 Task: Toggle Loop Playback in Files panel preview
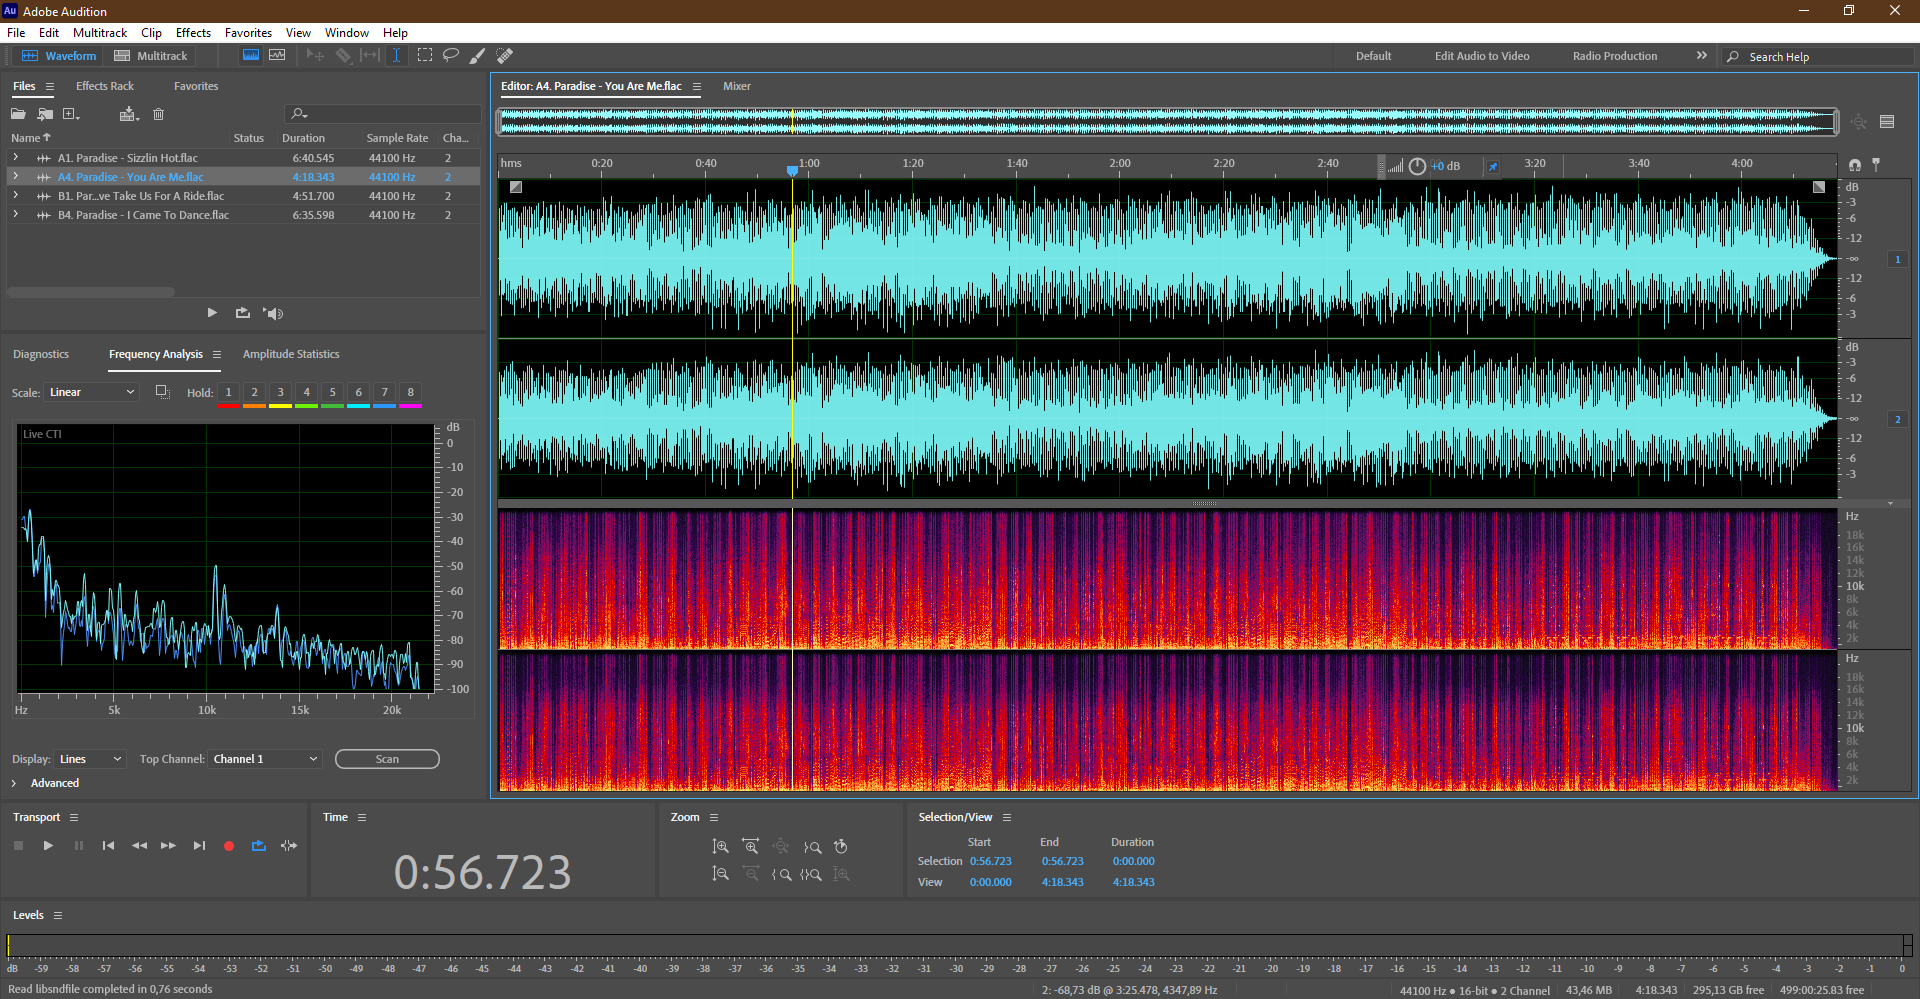point(242,313)
